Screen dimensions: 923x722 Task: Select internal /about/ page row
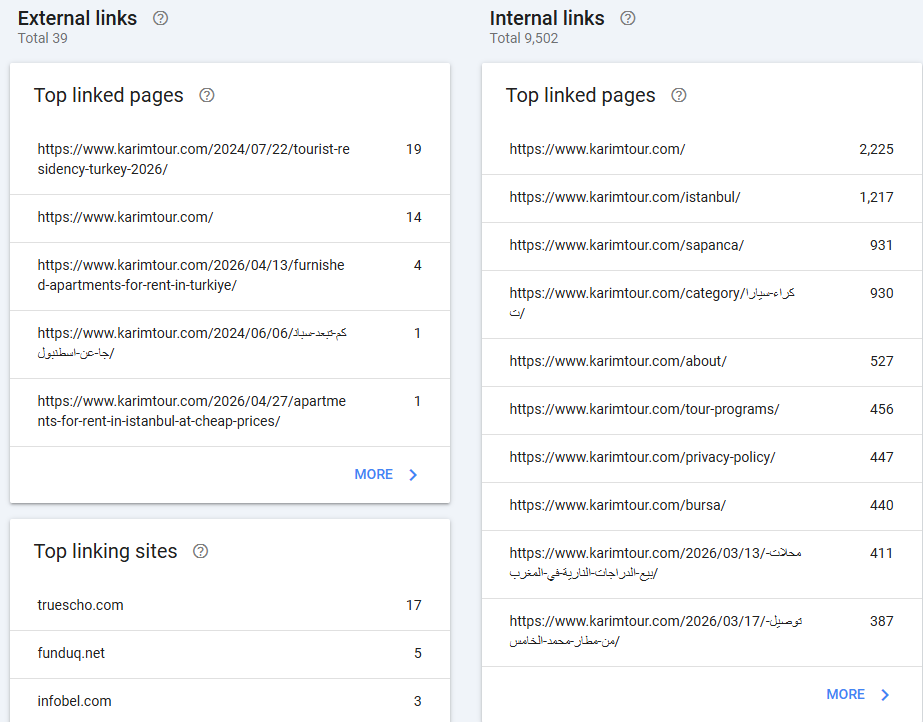[x=702, y=362]
